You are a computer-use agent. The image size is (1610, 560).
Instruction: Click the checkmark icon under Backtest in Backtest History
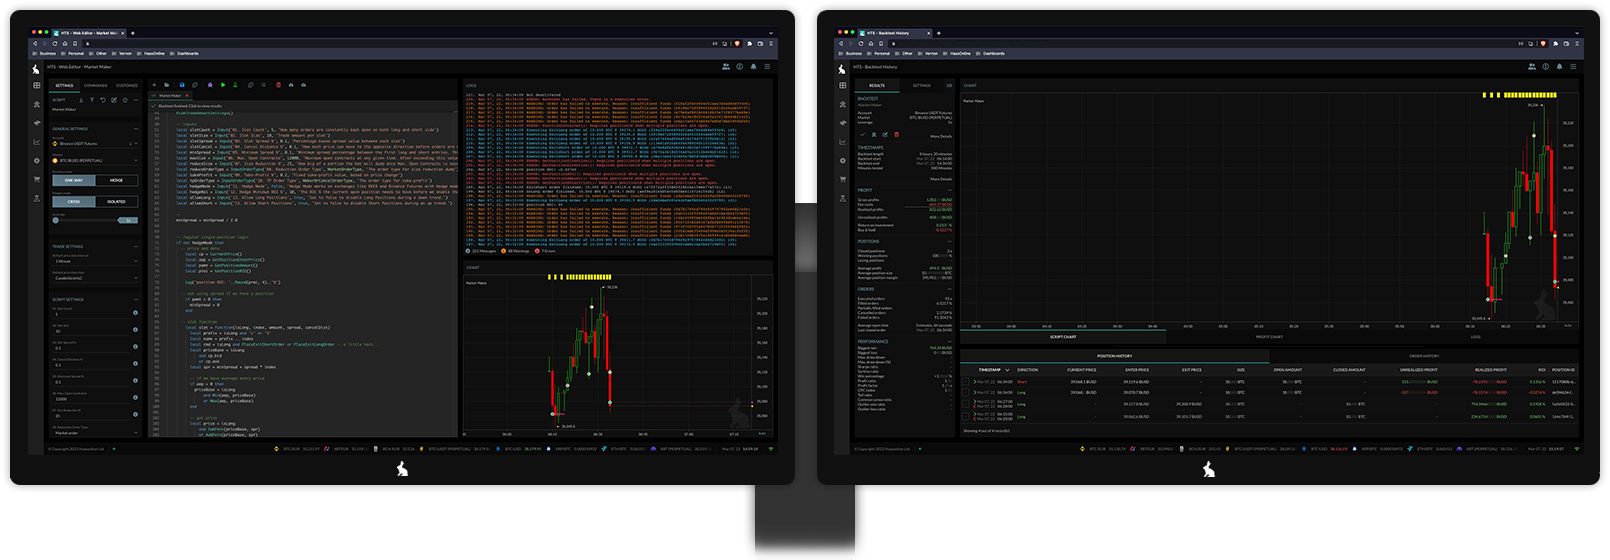863,134
